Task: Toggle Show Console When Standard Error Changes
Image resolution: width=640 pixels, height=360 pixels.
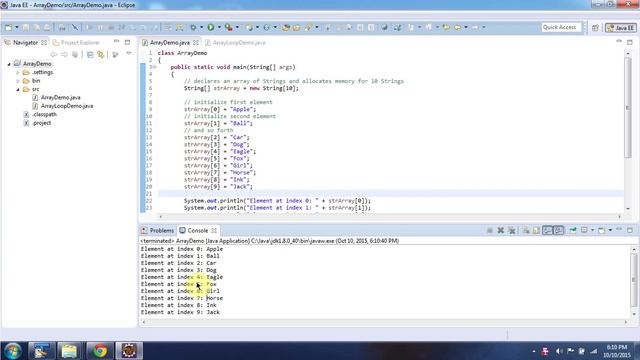Action: [559, 230]
